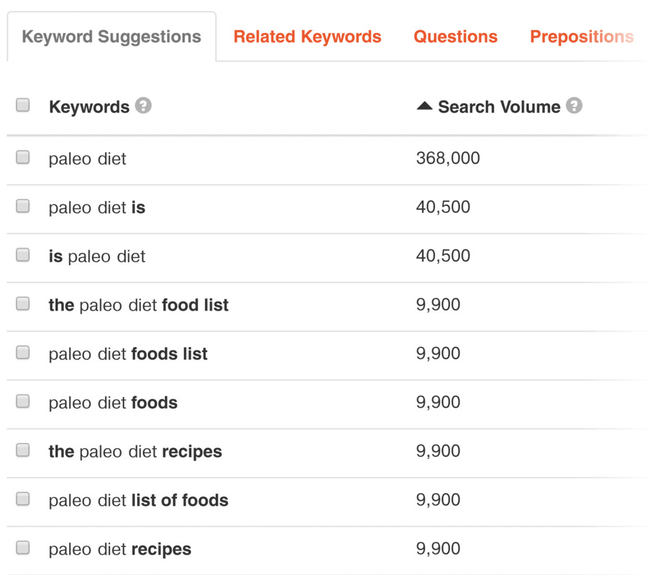Open the Questions tab
The image size is (650, 575).
pyautogui.click(x=455, y=37)
